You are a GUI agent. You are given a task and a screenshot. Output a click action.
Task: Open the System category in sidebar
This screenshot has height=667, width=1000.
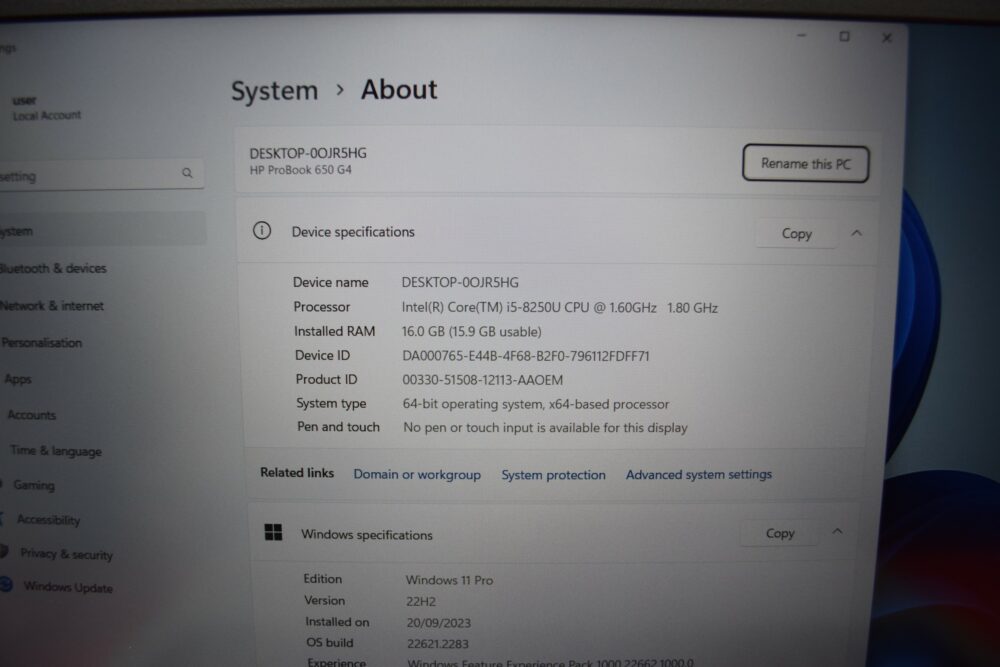[102, 230]
